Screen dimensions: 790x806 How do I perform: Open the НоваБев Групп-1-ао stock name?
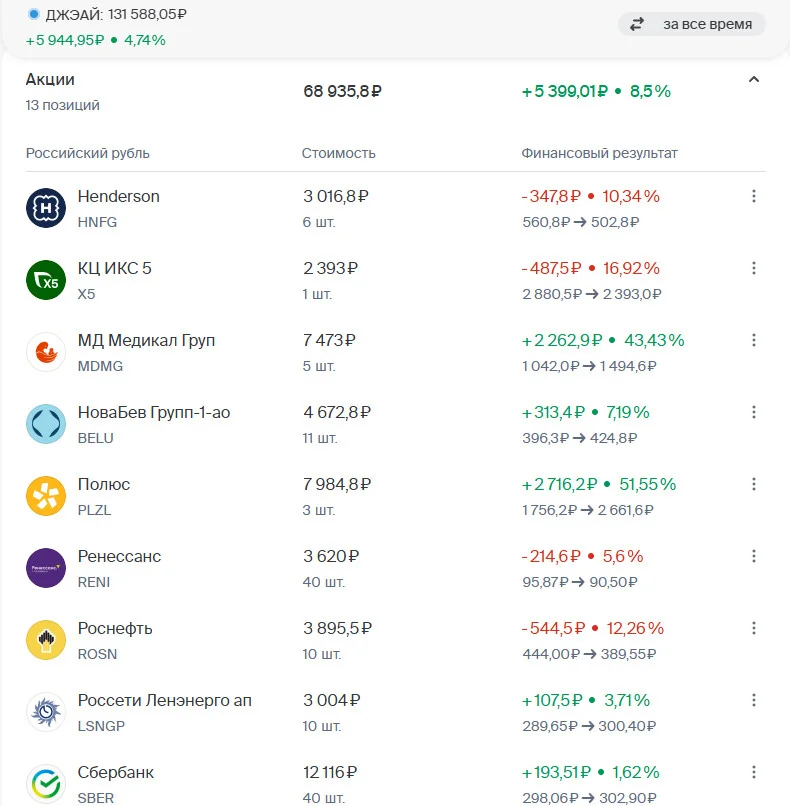(154, 413)
